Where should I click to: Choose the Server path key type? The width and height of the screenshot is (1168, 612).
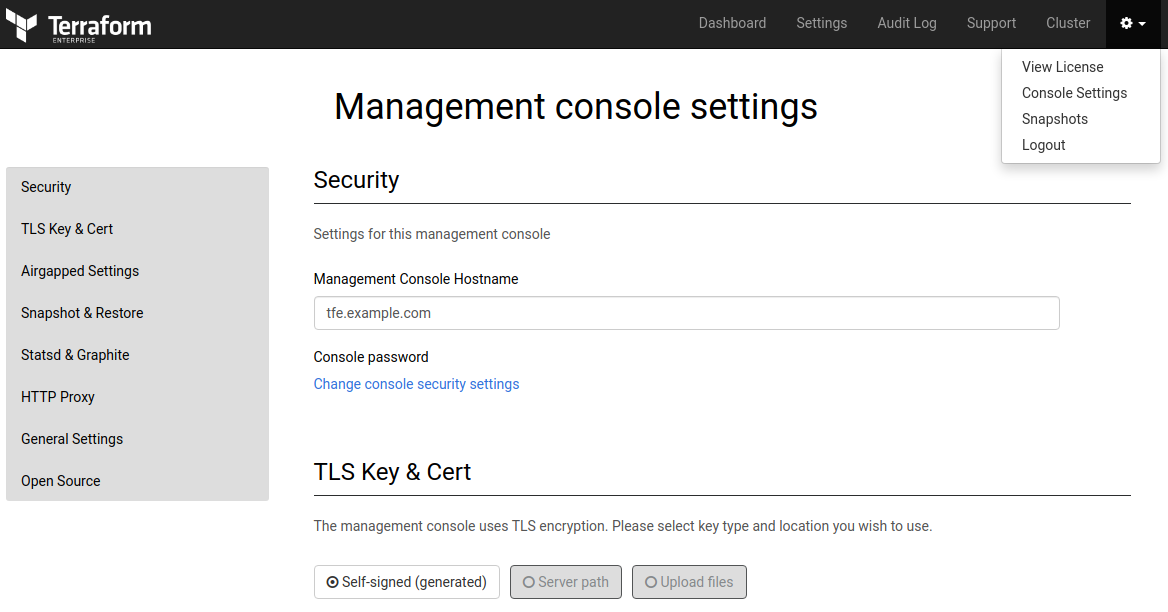pyautogui.click(x=565, y=581)
